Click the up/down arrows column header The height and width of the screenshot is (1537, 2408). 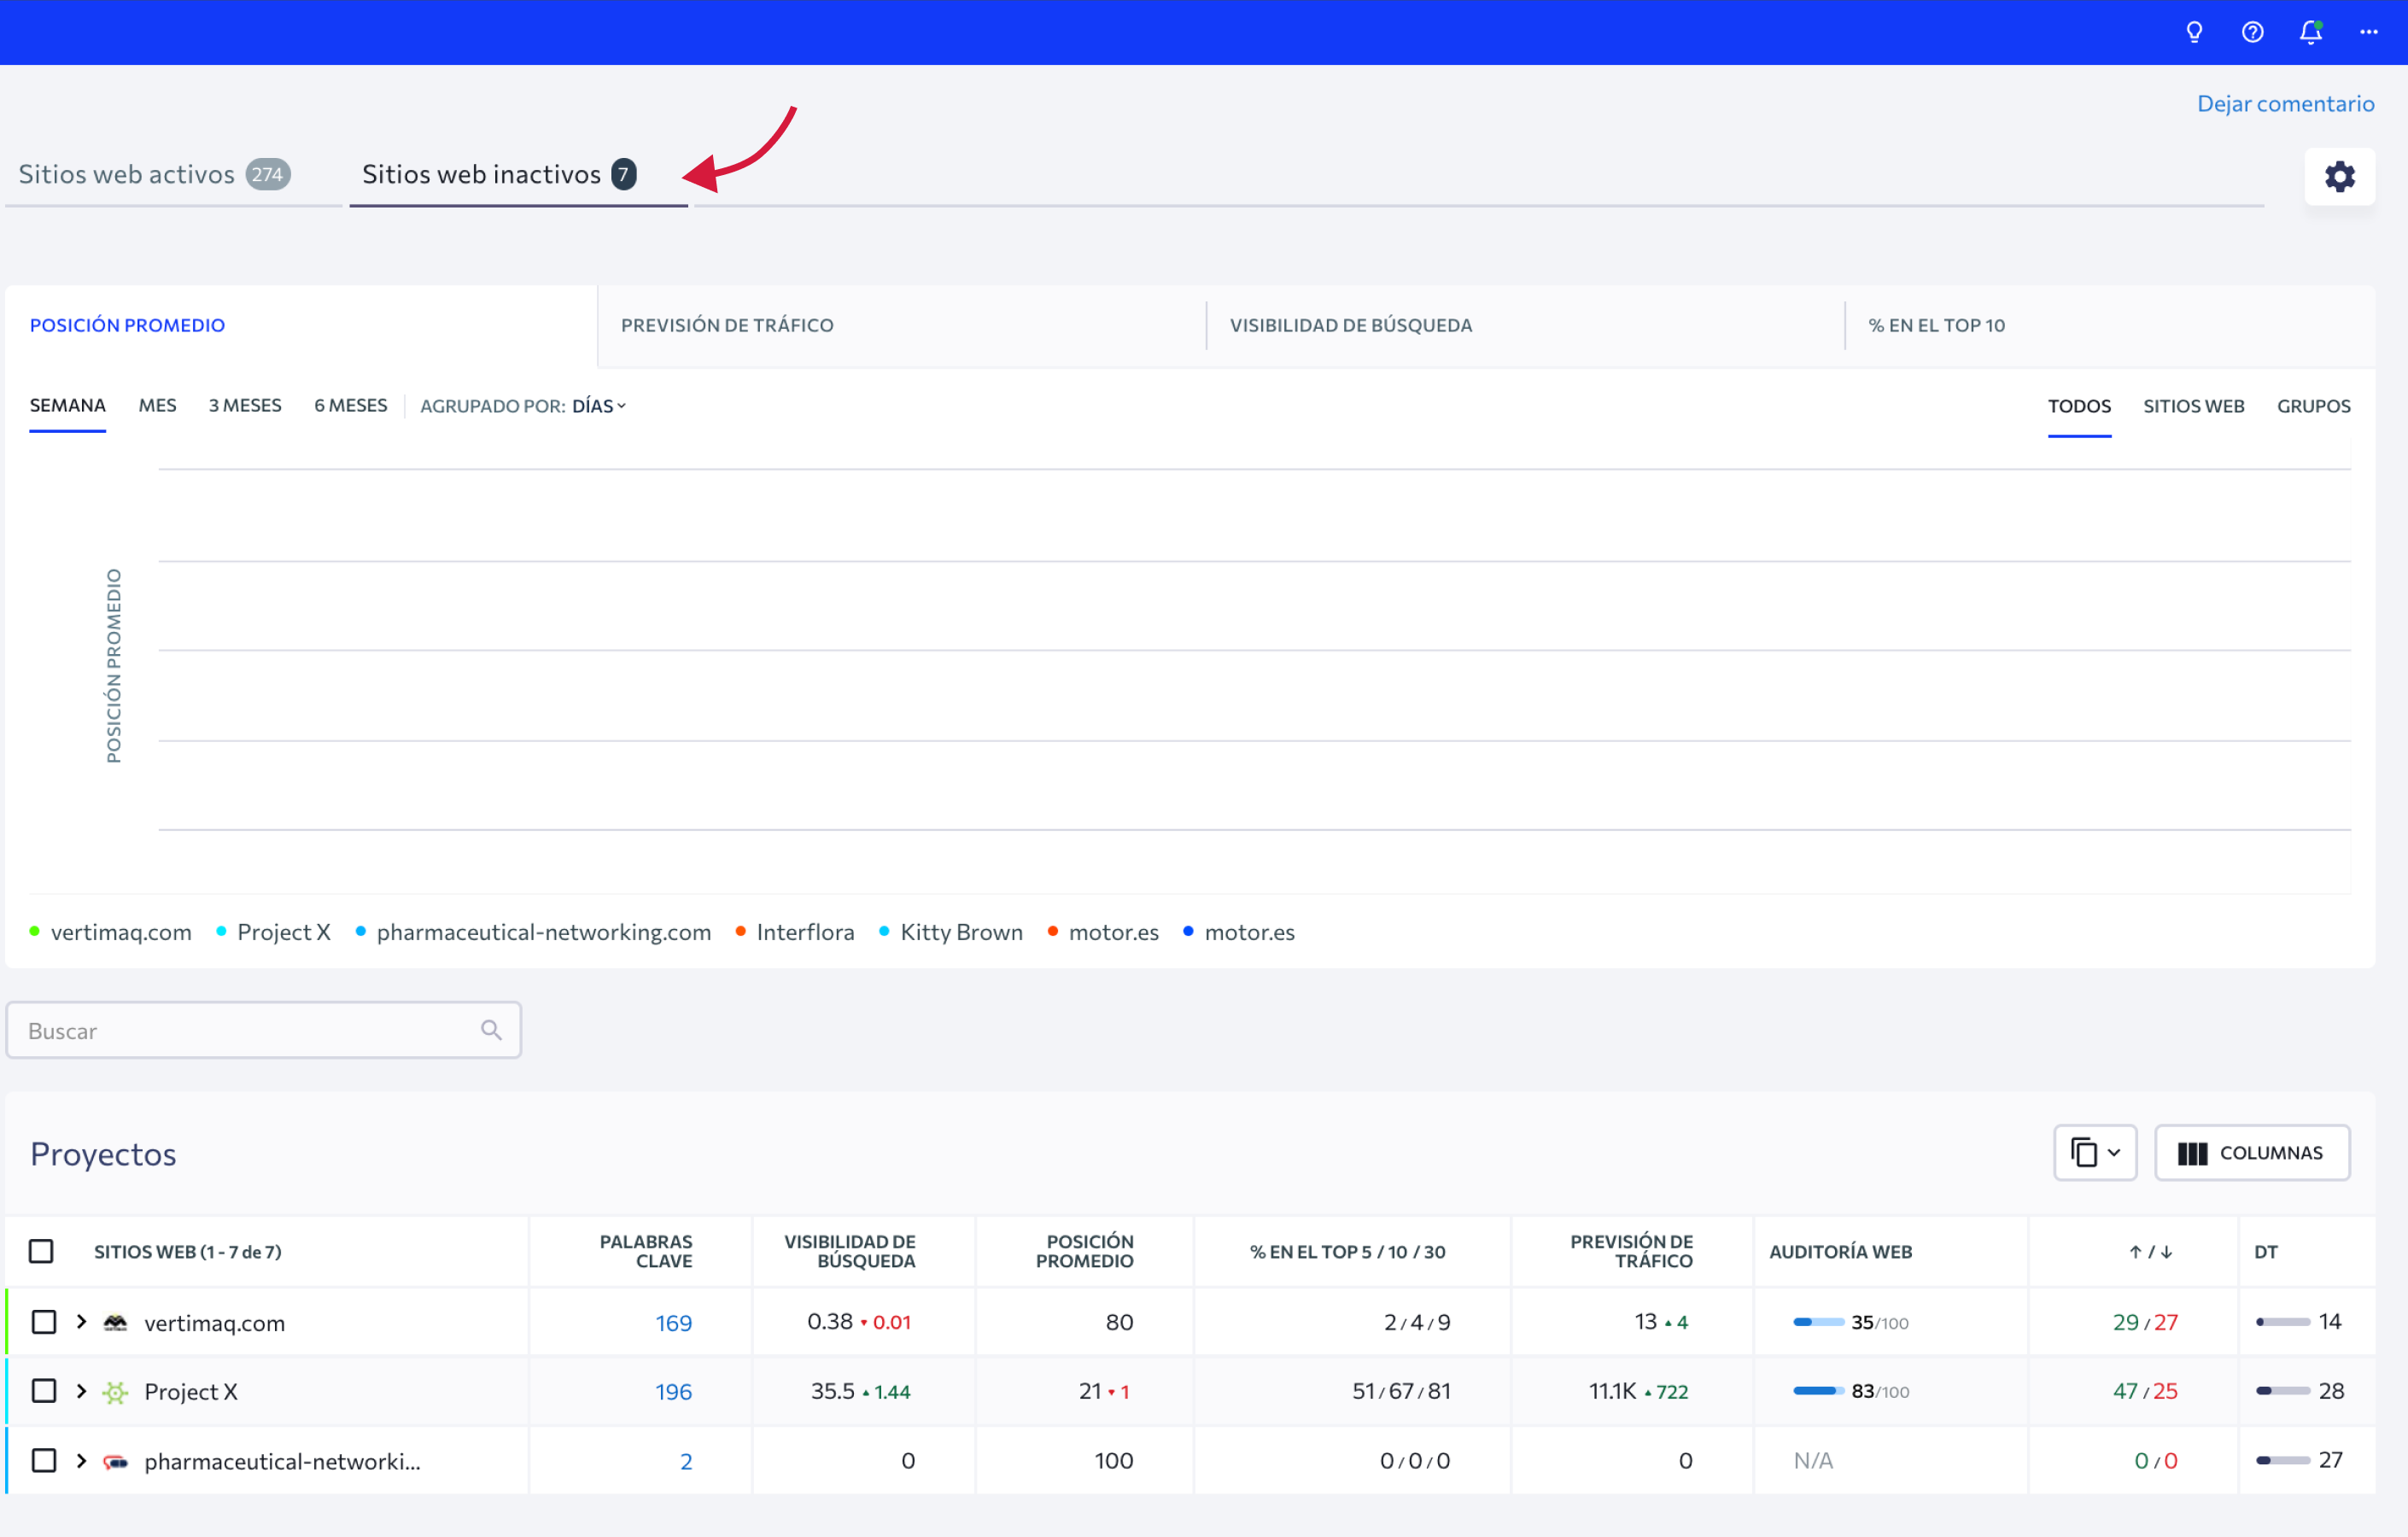pyautogui.click(x=2150, y=1251)
